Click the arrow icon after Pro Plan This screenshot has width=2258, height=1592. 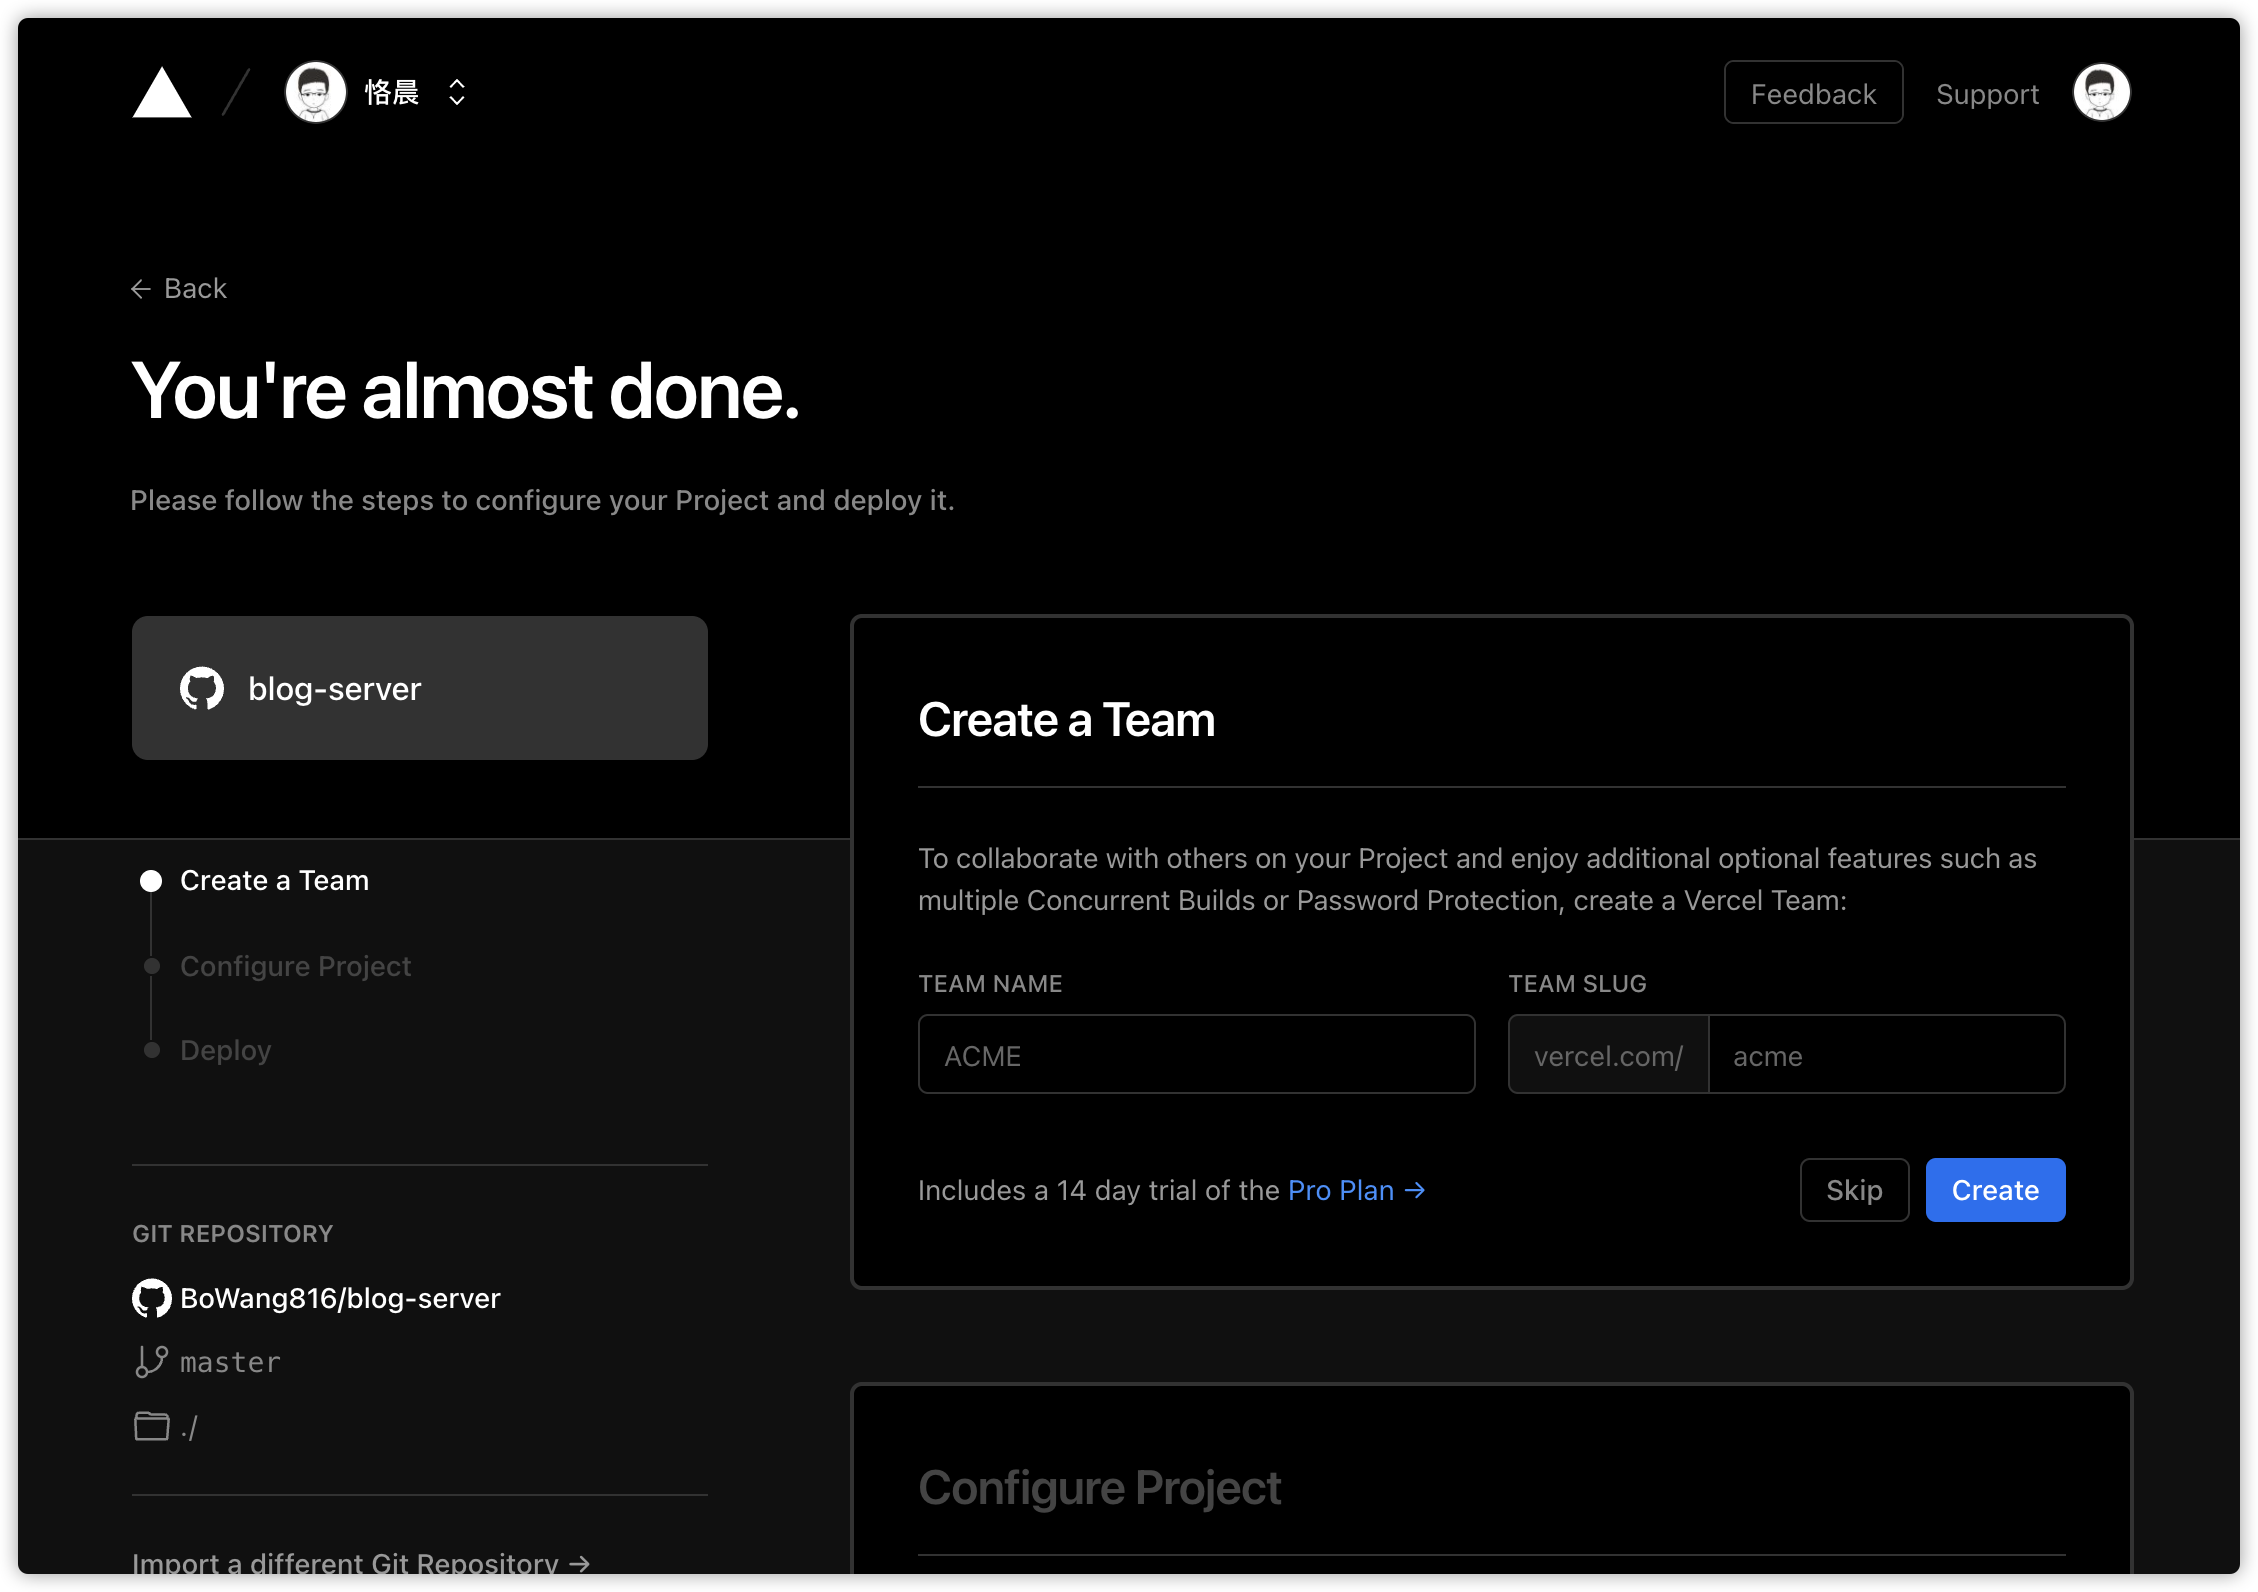pyautogui.click(x=1414, y=1190)
